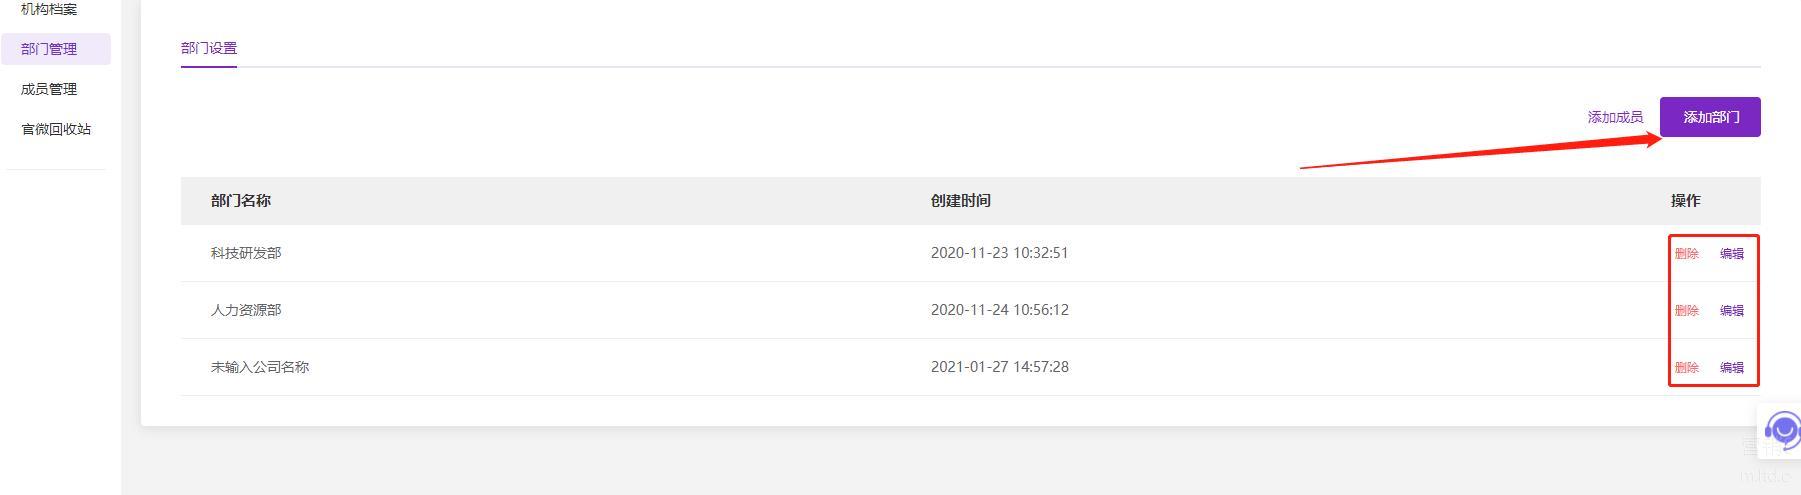1801x495 pixels.
Task: Open the customer service headset icon
Action: coord(1781,431)
